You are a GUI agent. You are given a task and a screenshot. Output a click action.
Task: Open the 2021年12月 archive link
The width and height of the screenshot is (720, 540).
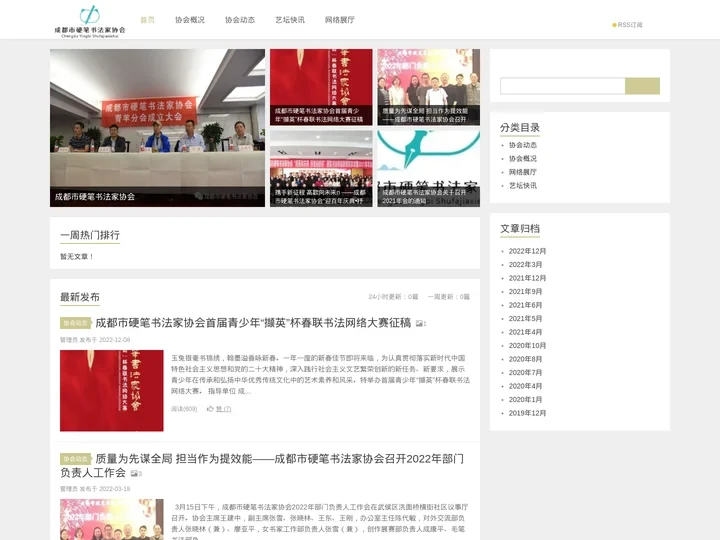(x=527, y=278)
